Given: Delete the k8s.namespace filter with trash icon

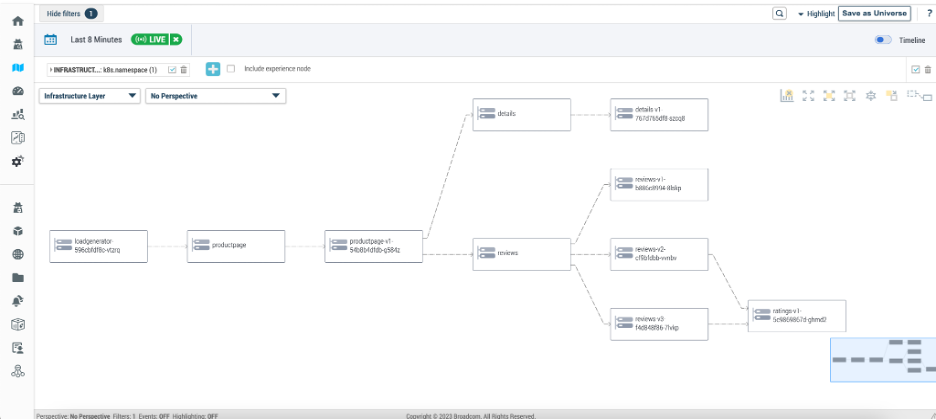Looking at the screenshot, I should (184, 70).
